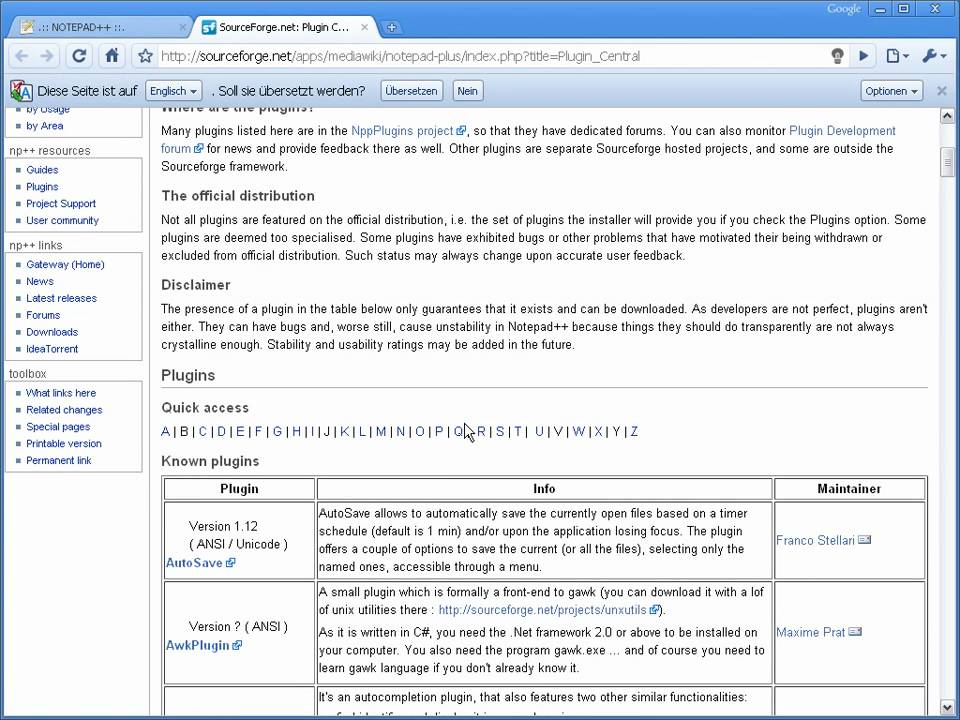Click the mail icon next to Franco Stellari
Screen dimensions: 960x720
click(864, 539)
